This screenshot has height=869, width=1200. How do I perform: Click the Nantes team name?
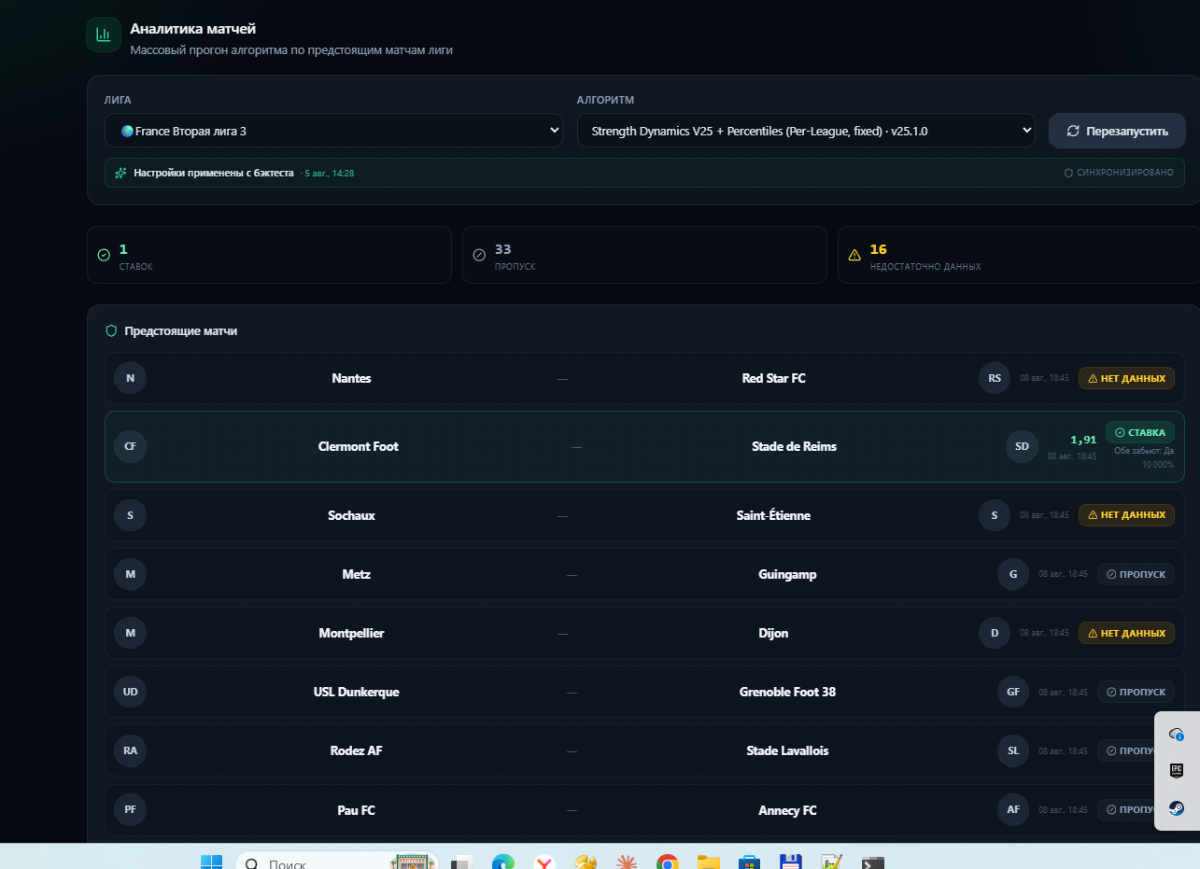tap(351, 378)
